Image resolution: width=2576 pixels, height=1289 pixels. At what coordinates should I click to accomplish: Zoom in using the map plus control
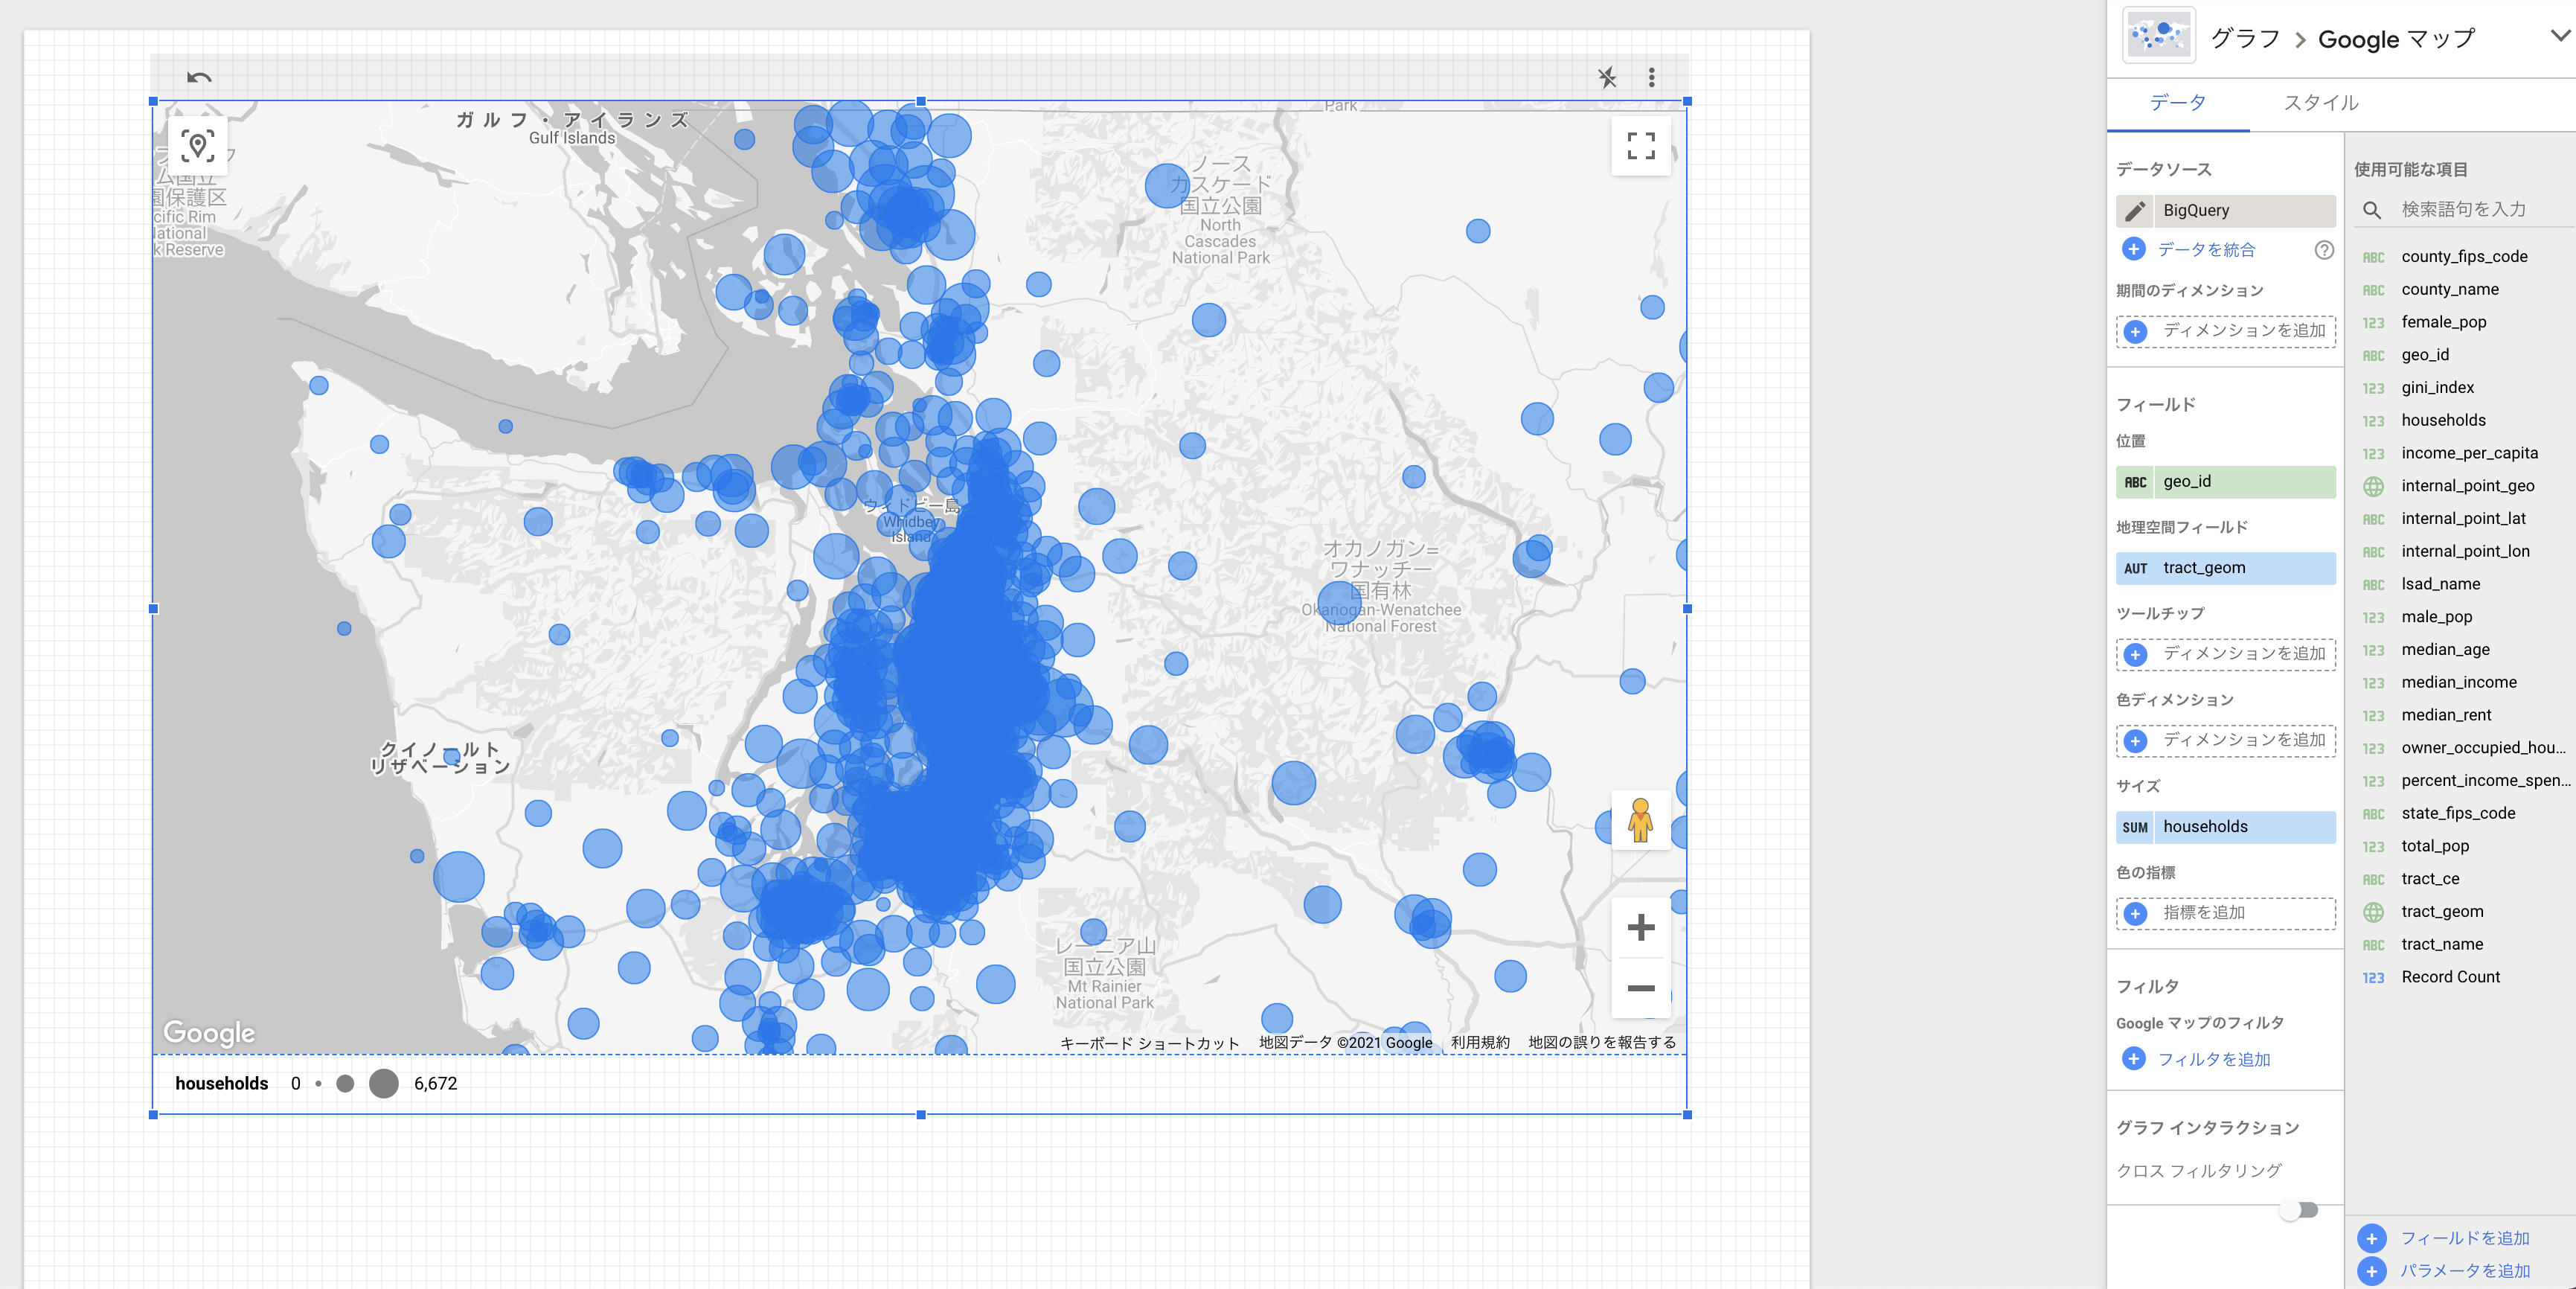click(1641, 927)
